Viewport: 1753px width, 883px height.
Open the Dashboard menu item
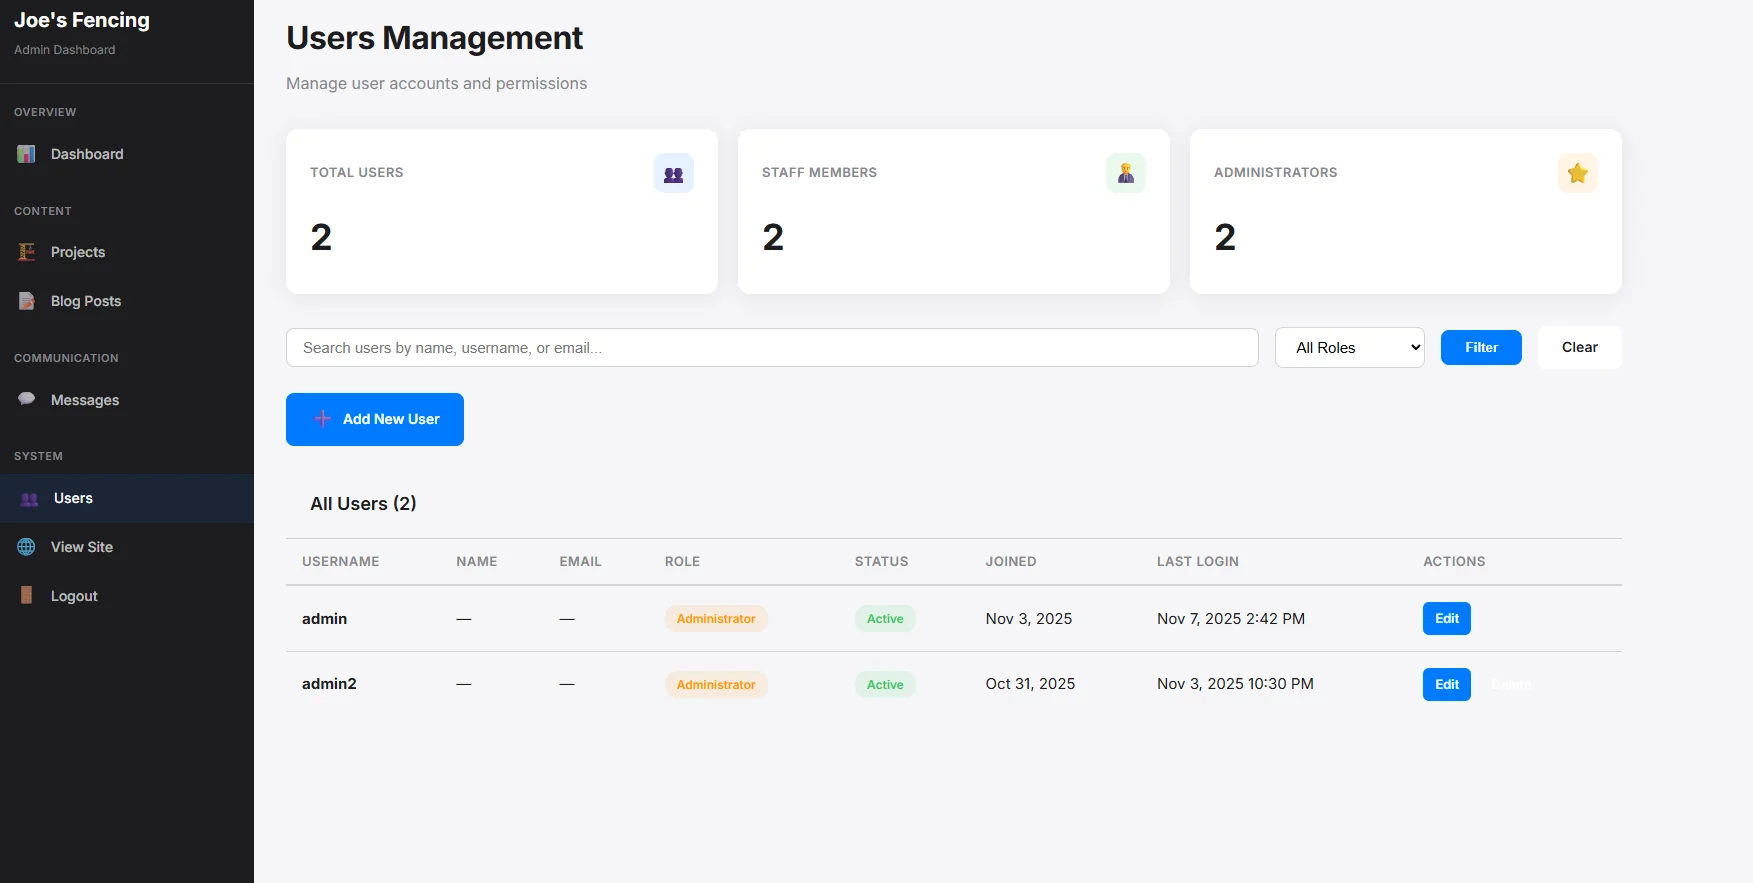(x=127, y=154)
